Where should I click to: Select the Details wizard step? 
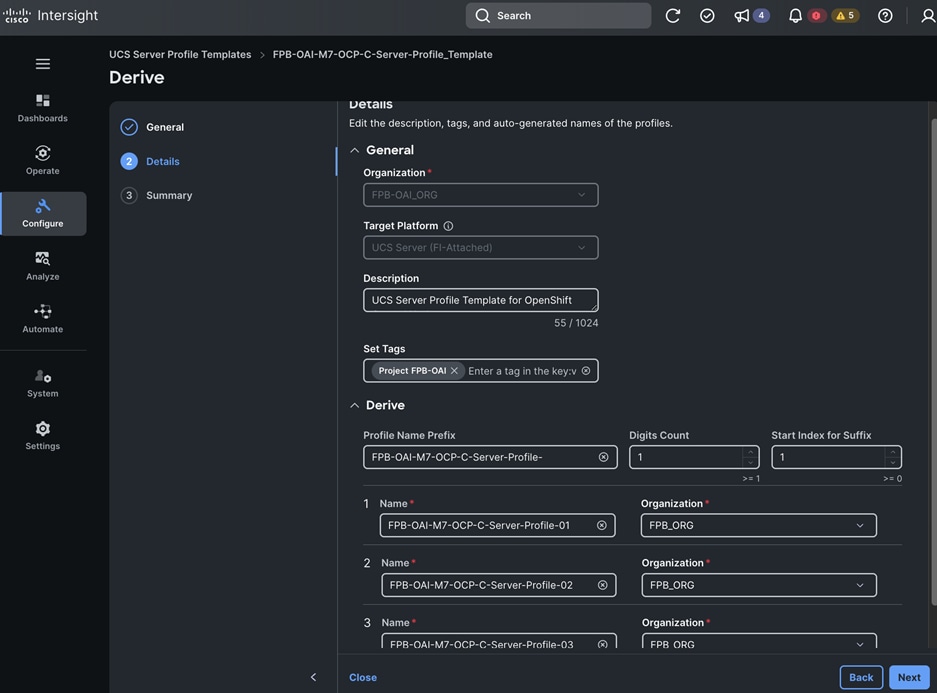click(151, 161)
